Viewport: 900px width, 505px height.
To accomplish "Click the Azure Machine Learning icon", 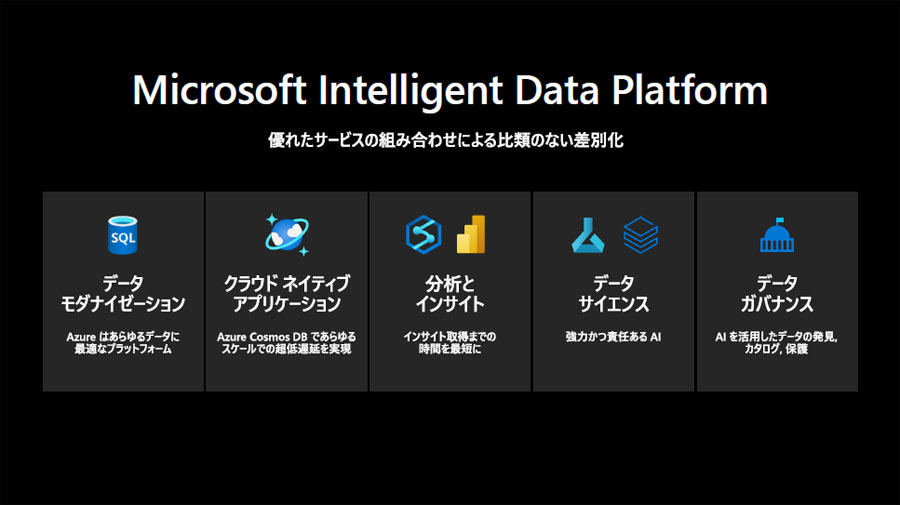I will coord(588,235).
